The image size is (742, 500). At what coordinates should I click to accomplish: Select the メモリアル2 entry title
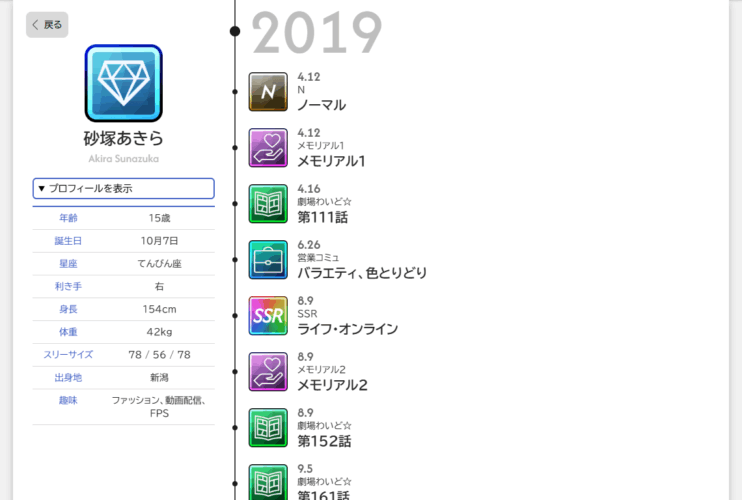click(x=332, y=385)
